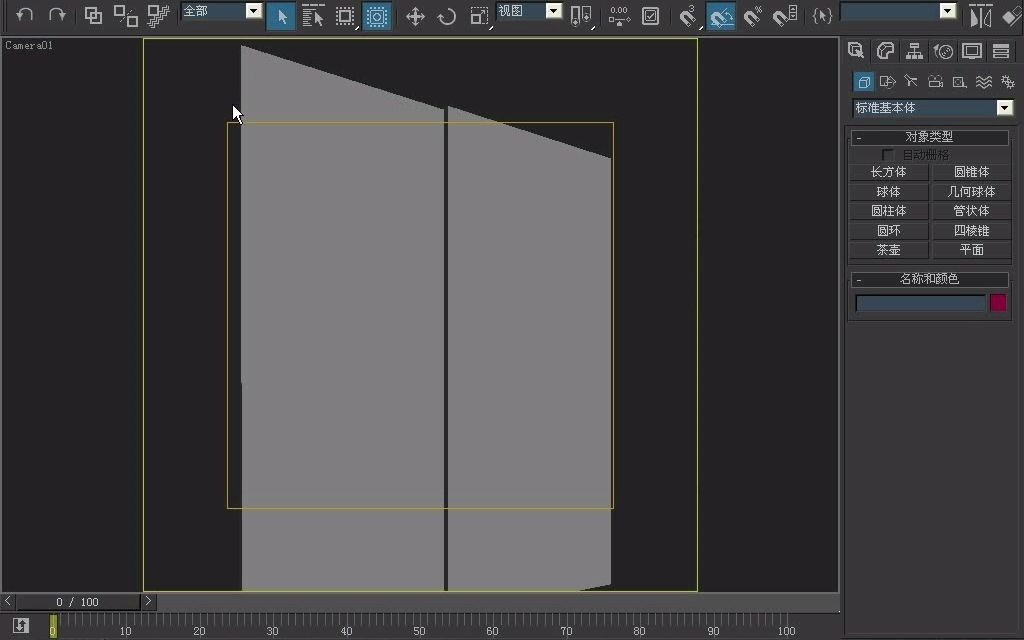Open Select by Name dialog
The height and width of the screenshot is (640, 1024).
click(x=313, y=16)
